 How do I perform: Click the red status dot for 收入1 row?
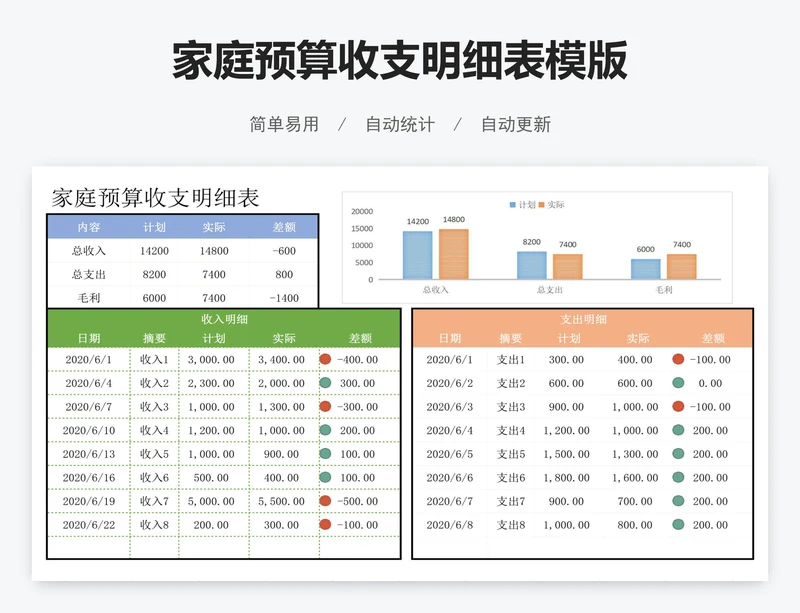click(x=325, y=359)
